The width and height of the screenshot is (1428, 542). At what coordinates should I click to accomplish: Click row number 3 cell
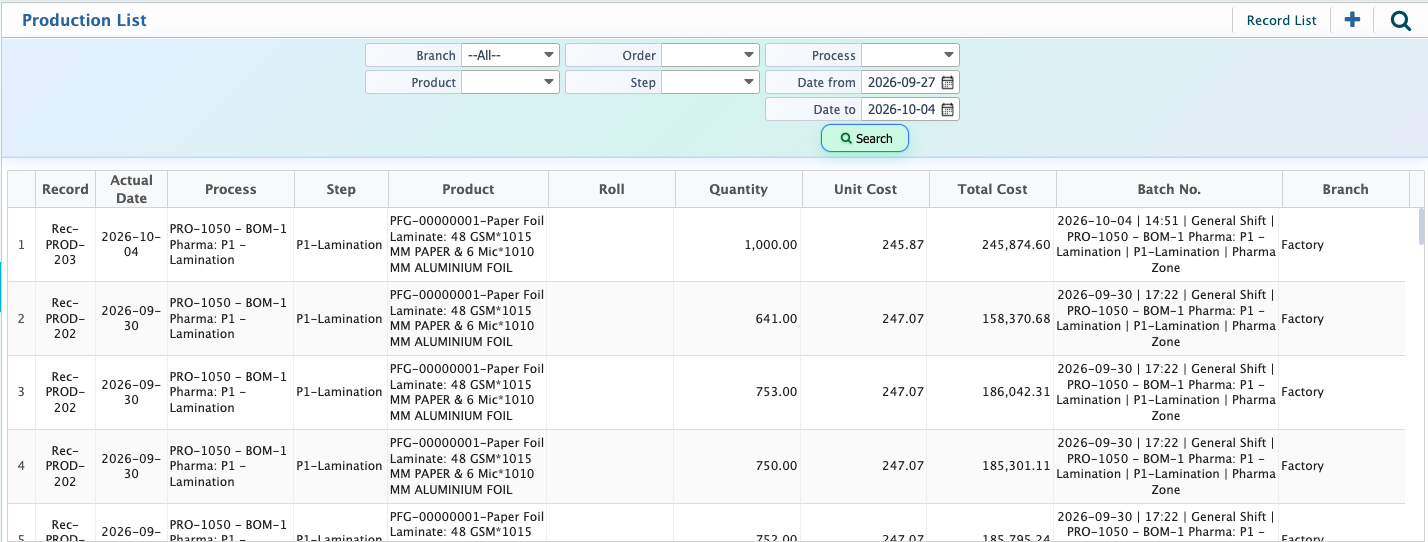[x=22, y=392]
